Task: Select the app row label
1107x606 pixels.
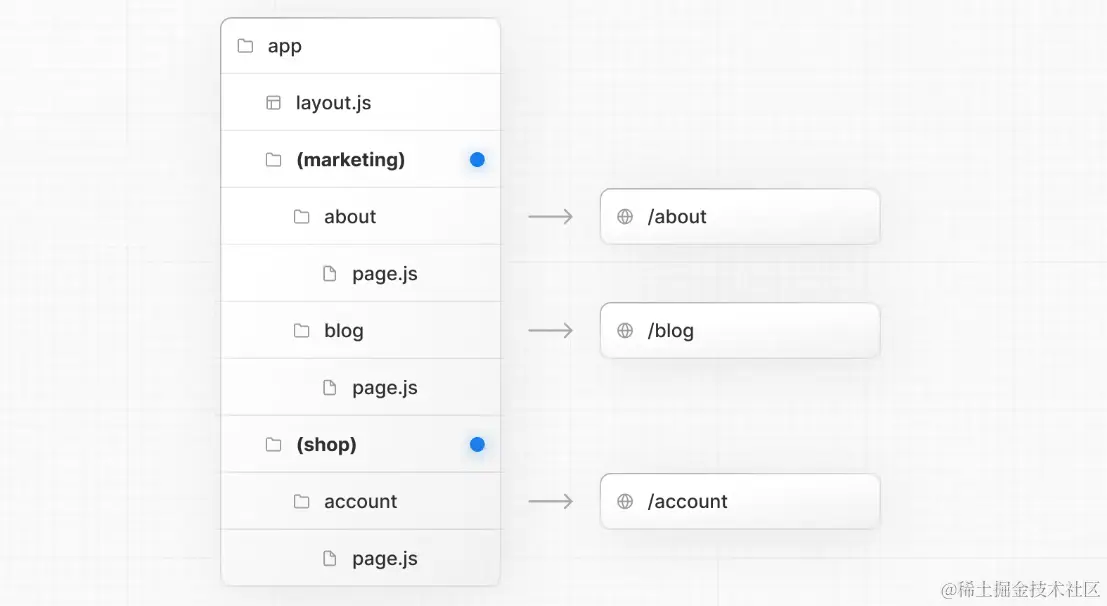Action: (x=285, y=47)
